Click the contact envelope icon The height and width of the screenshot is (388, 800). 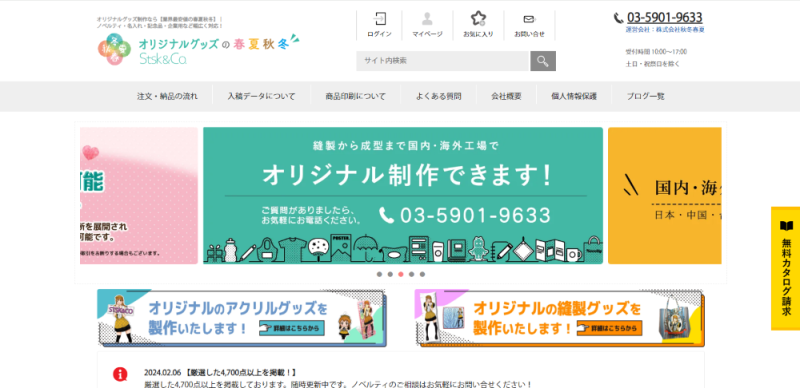coord(529,19)
